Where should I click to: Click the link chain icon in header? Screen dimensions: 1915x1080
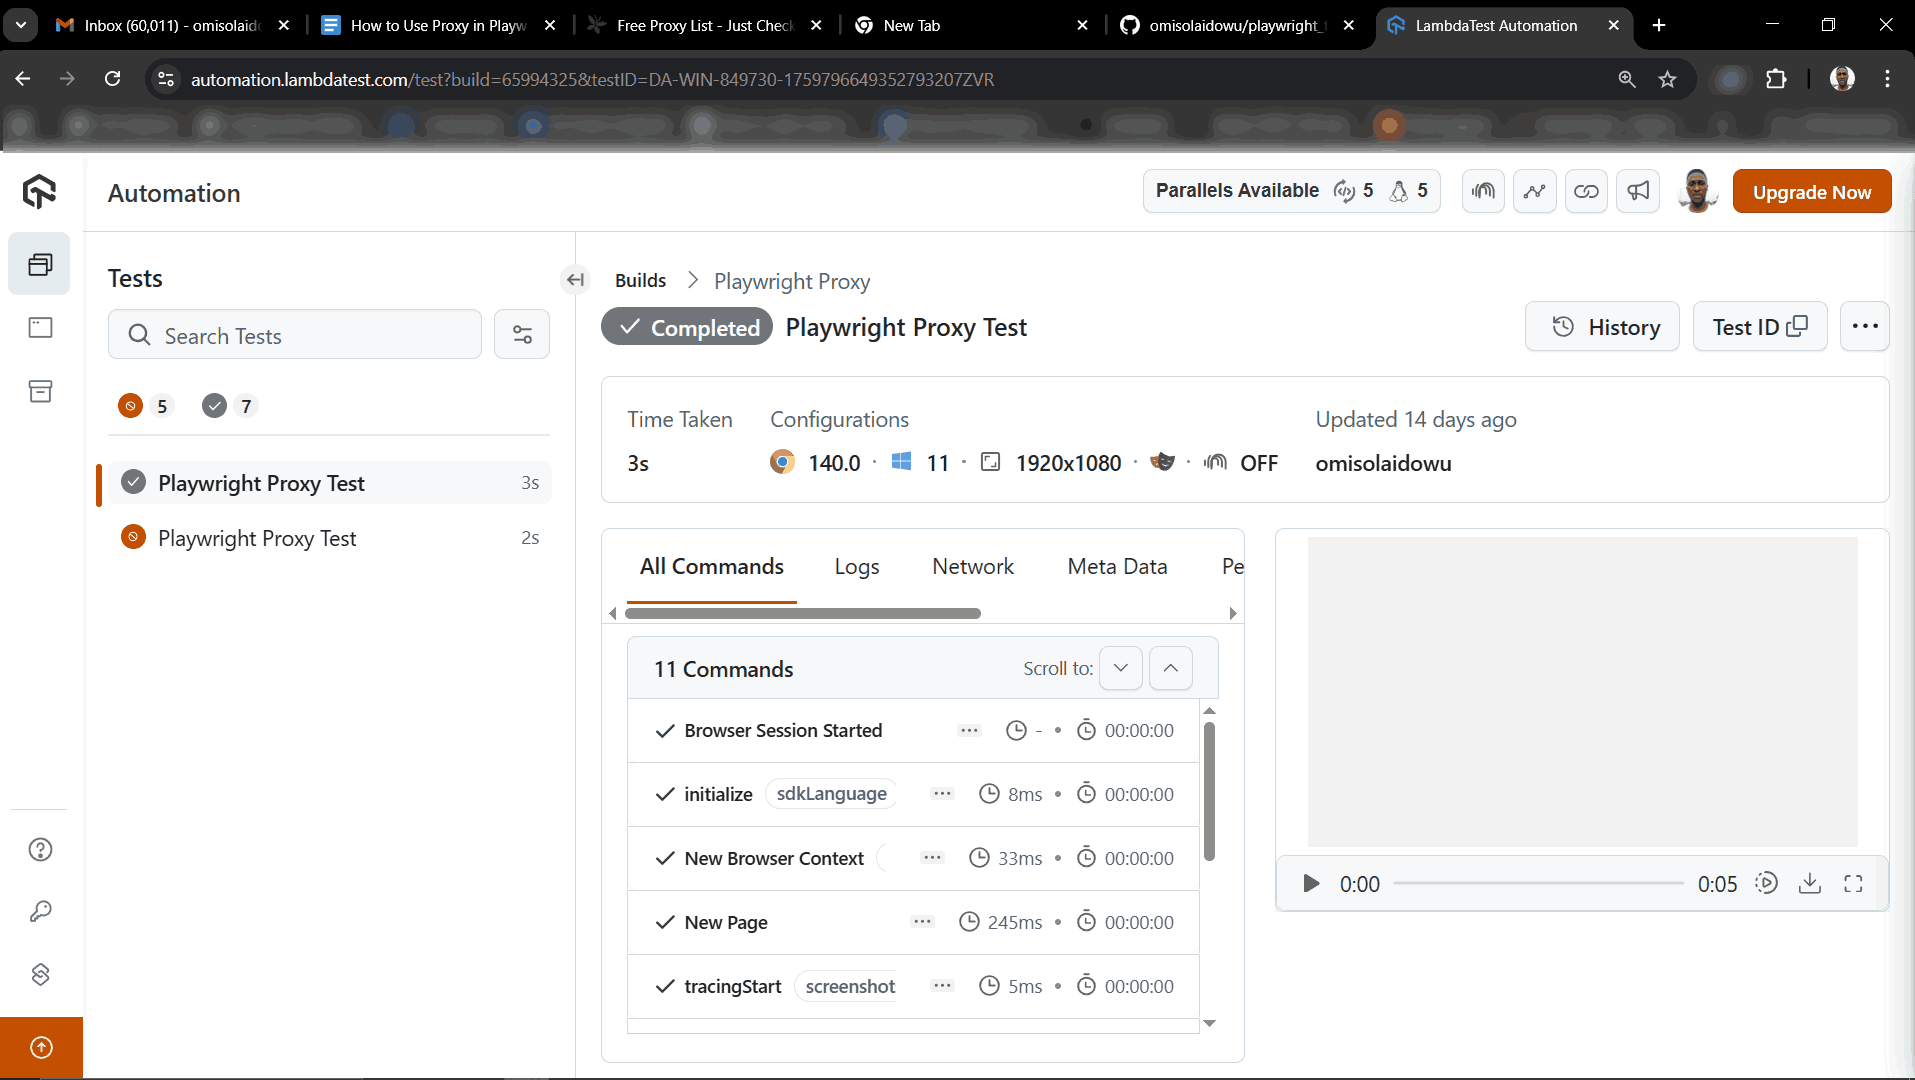1586,191
